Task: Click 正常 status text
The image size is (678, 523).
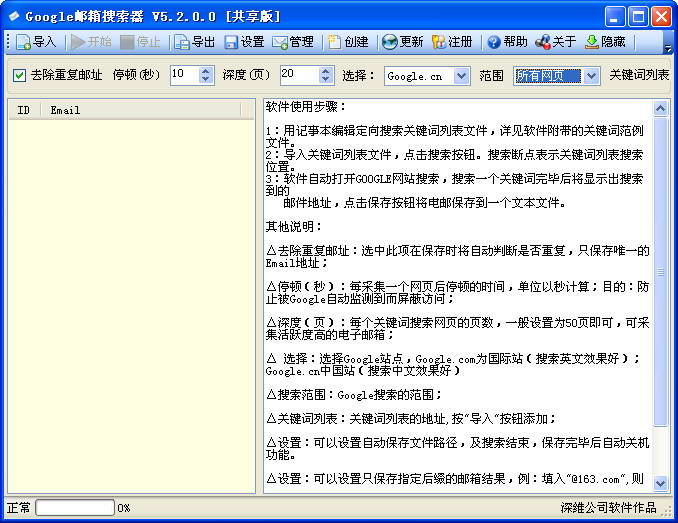Action: coord(19,507)
